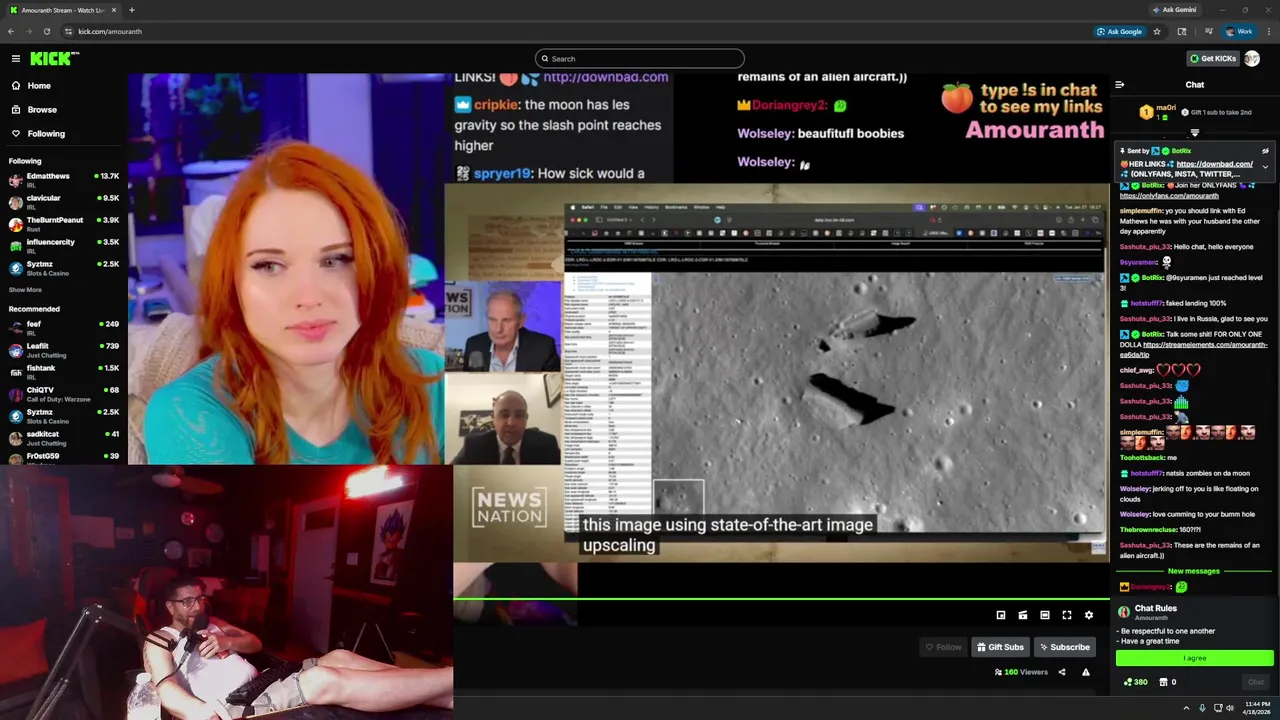
Task: Select the Amouranth Stream browser tab
Action: click(63, 10)
